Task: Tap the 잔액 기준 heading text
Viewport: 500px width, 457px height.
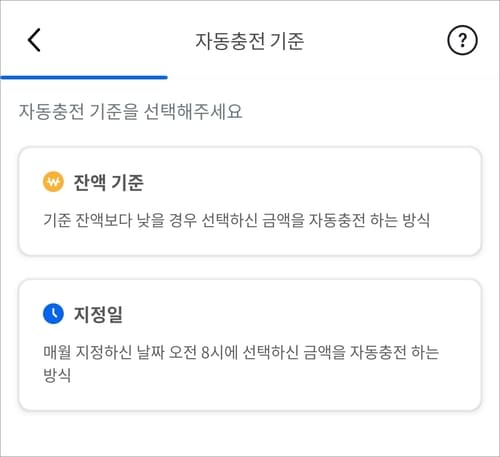Action: (x=109, y=182)
